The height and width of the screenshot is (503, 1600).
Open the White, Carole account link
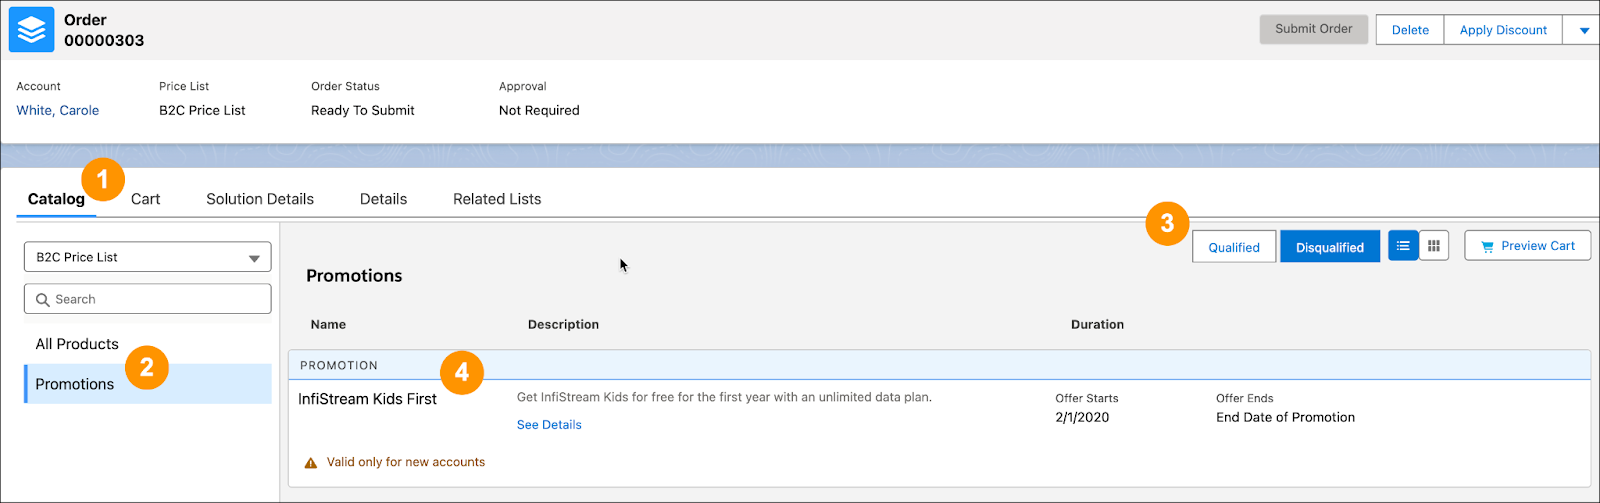(57, 110)
